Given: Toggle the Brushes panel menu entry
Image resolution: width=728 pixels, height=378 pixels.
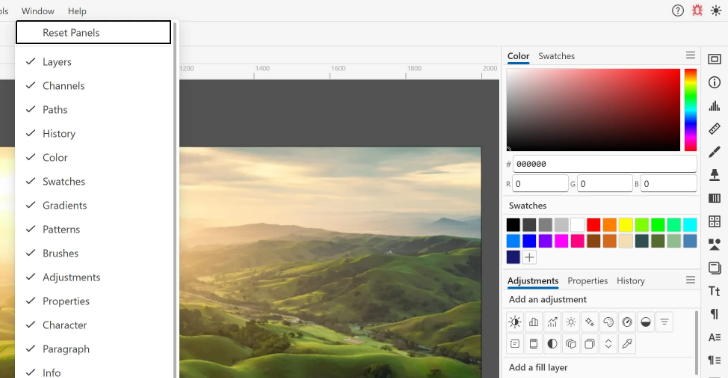Looking at the screenshot, I should pyautogui.click(x=93, y=253).
